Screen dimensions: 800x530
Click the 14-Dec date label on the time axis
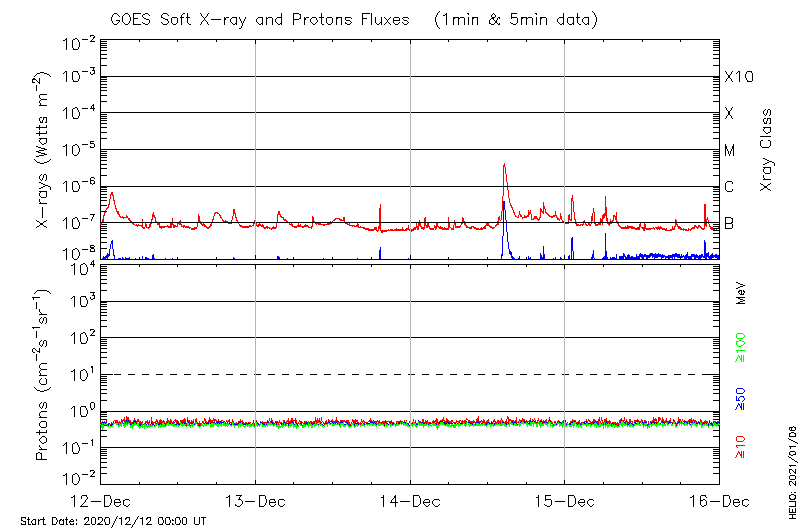410,500
